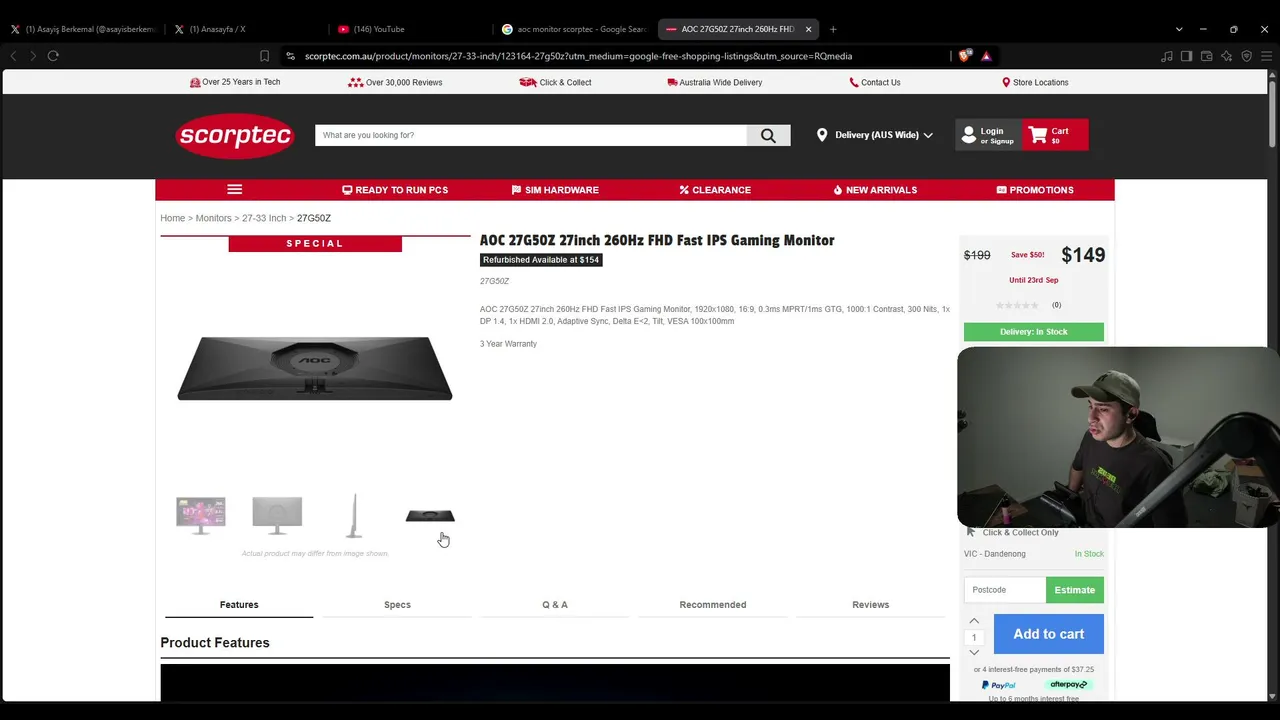1280x720 pixels.
Task: Reload the page with the browser refresh icon
Action: pyautogui.click(x=53, y=56)
